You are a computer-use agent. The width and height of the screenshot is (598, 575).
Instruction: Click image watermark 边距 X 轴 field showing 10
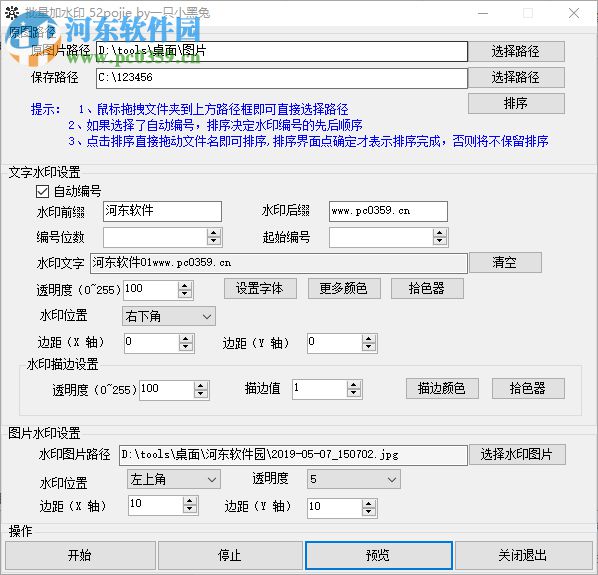156,506
